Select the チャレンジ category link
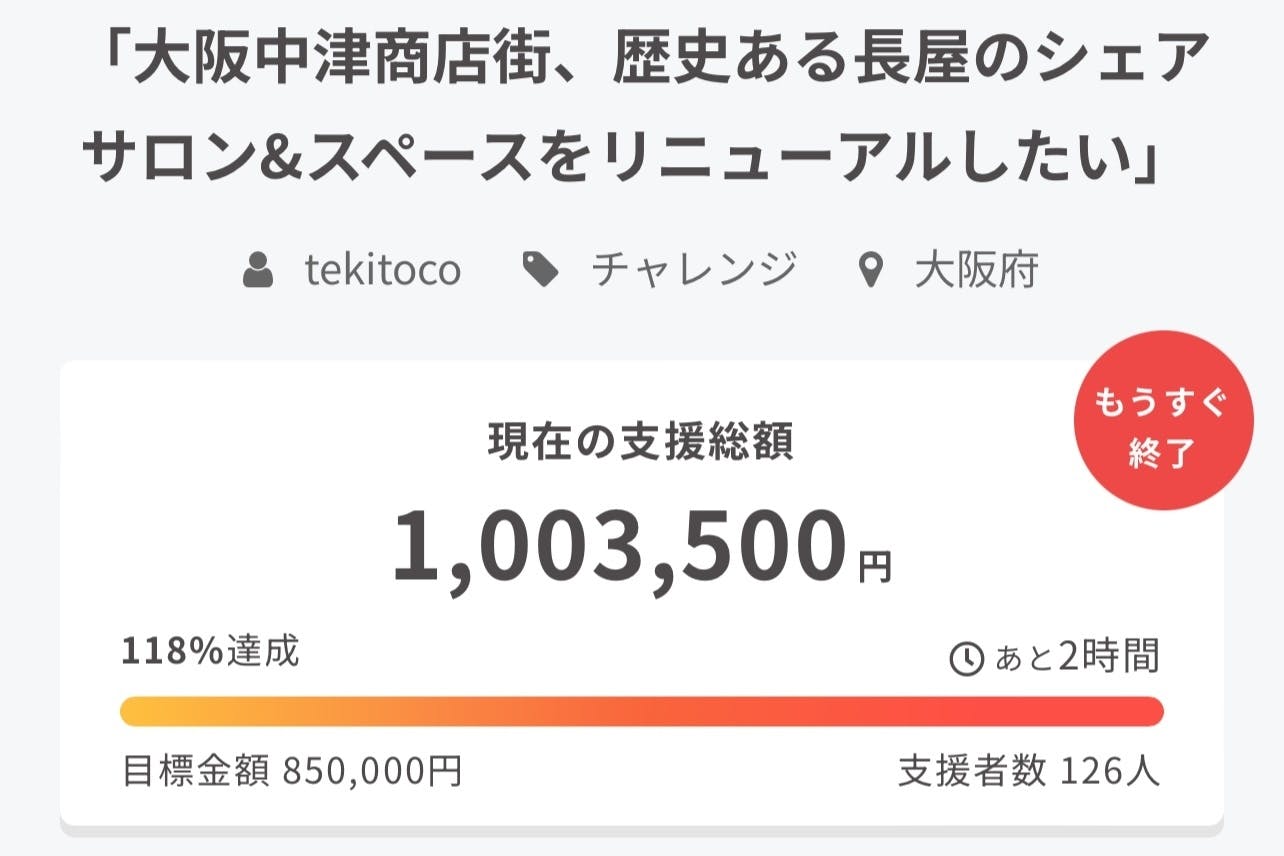This screenshot has height=856, width=1284. click(x=694, y=270)
